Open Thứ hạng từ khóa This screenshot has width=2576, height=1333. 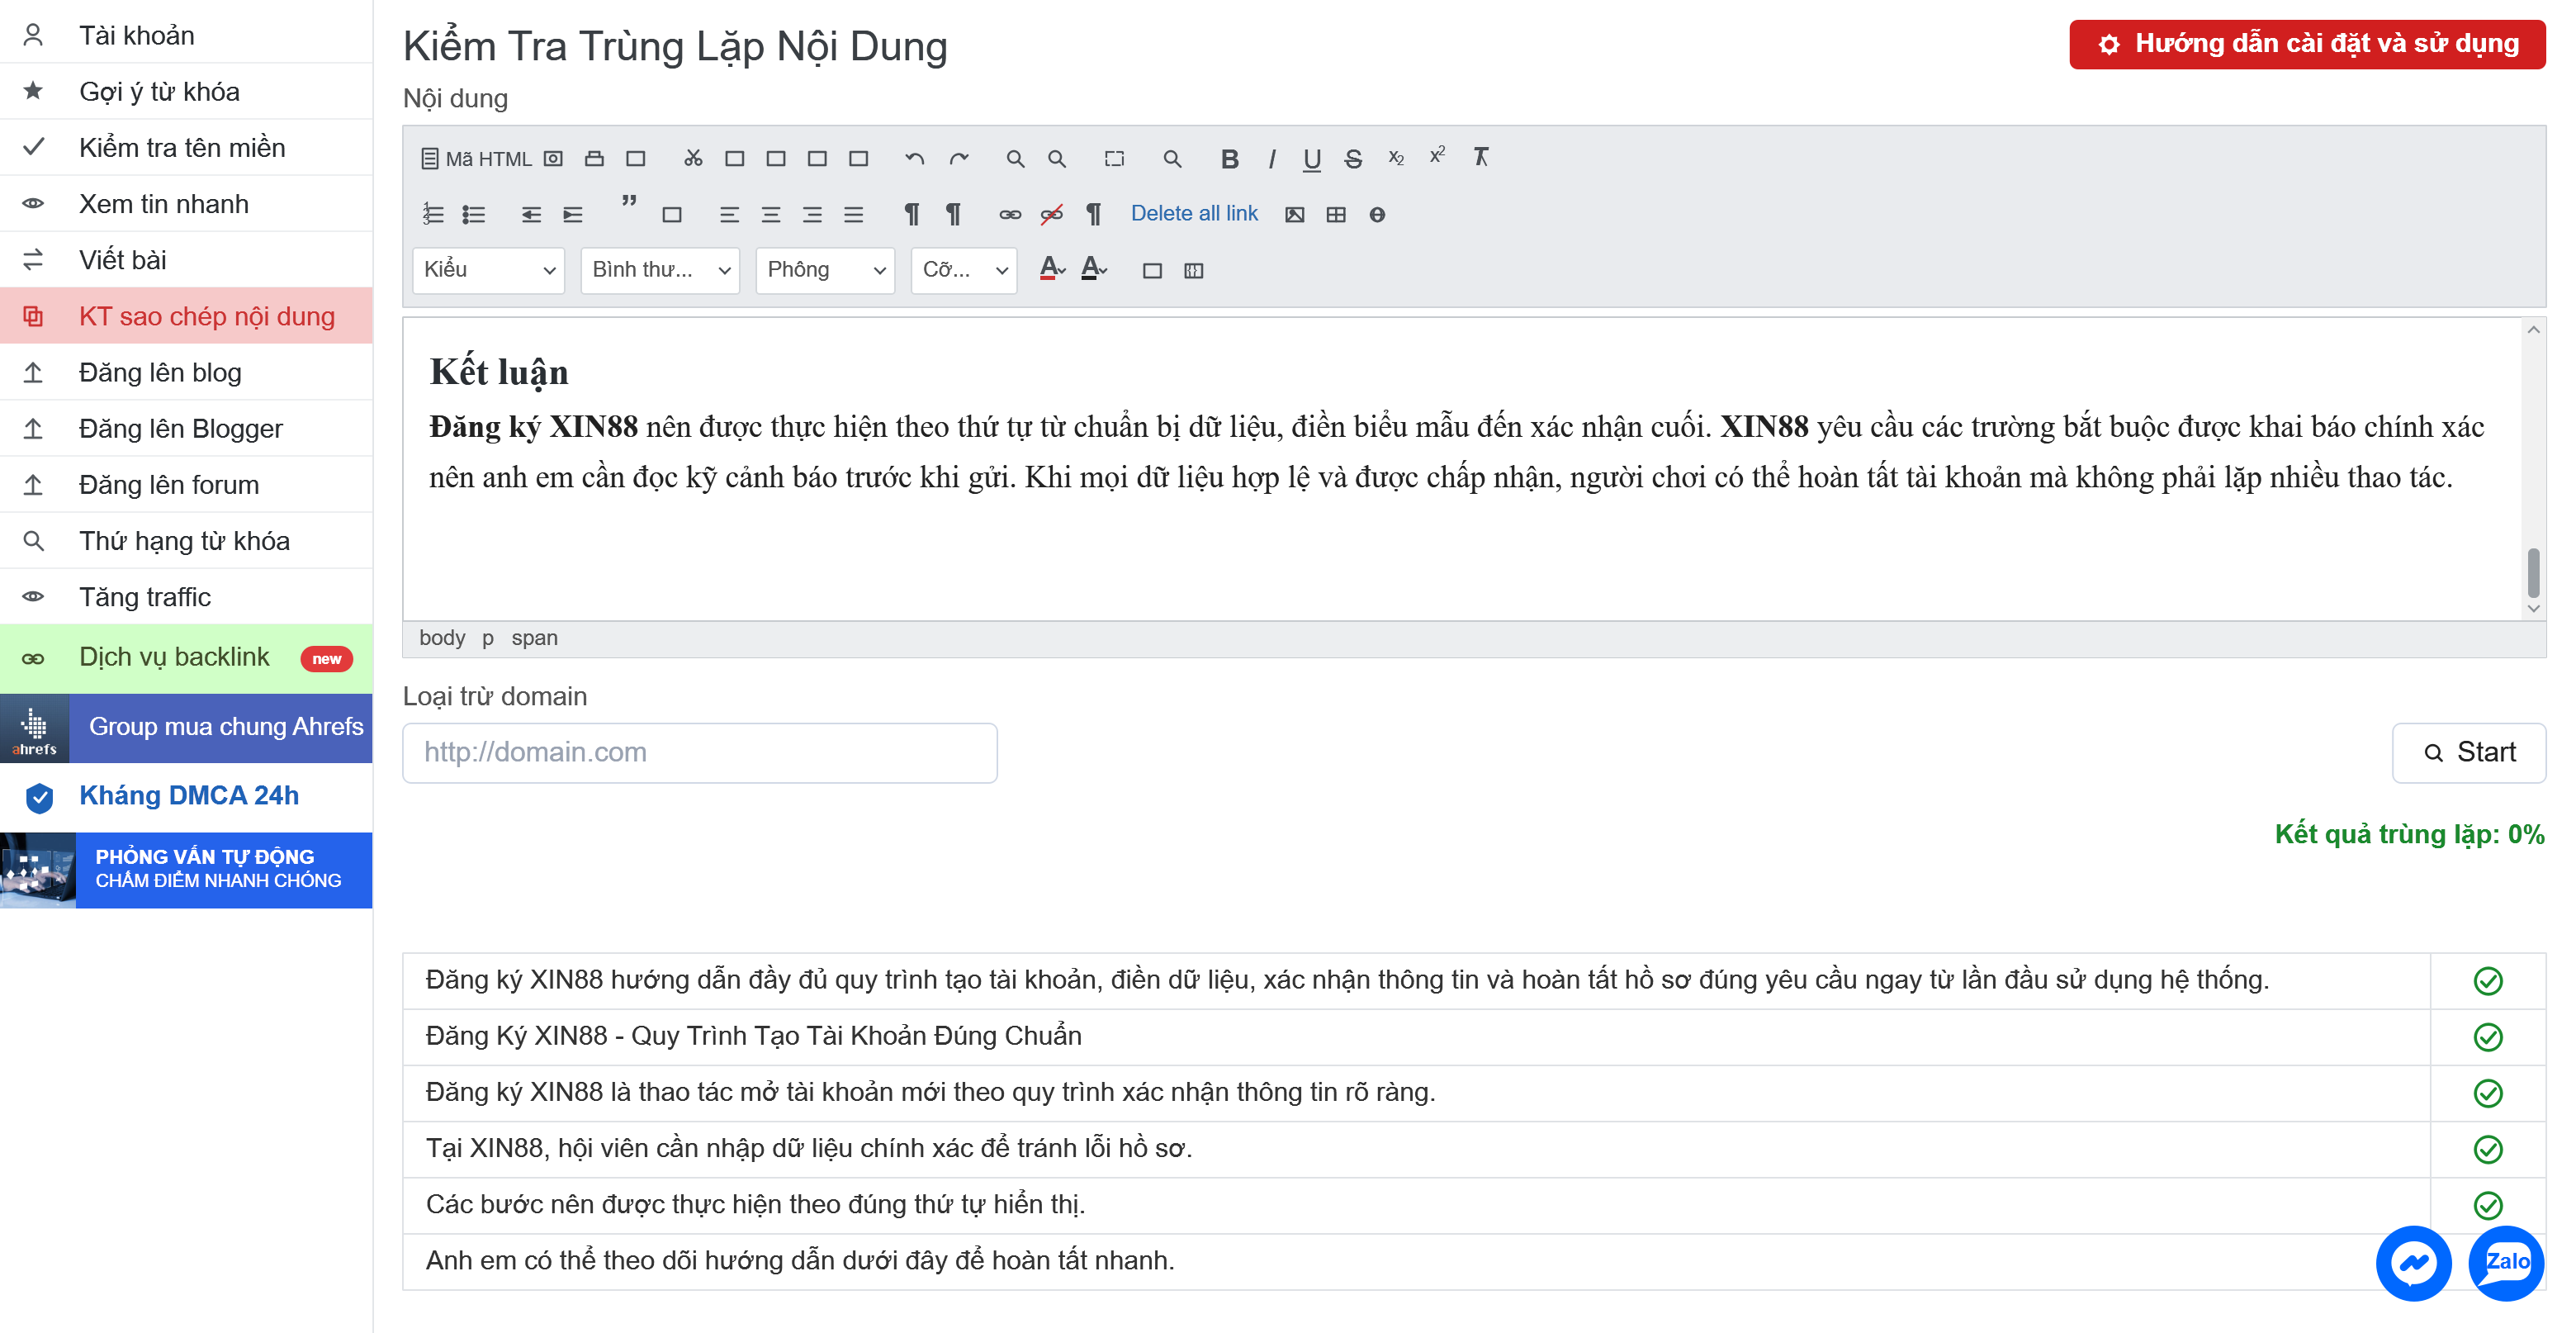pyautogui.click(x=186, y=540)
